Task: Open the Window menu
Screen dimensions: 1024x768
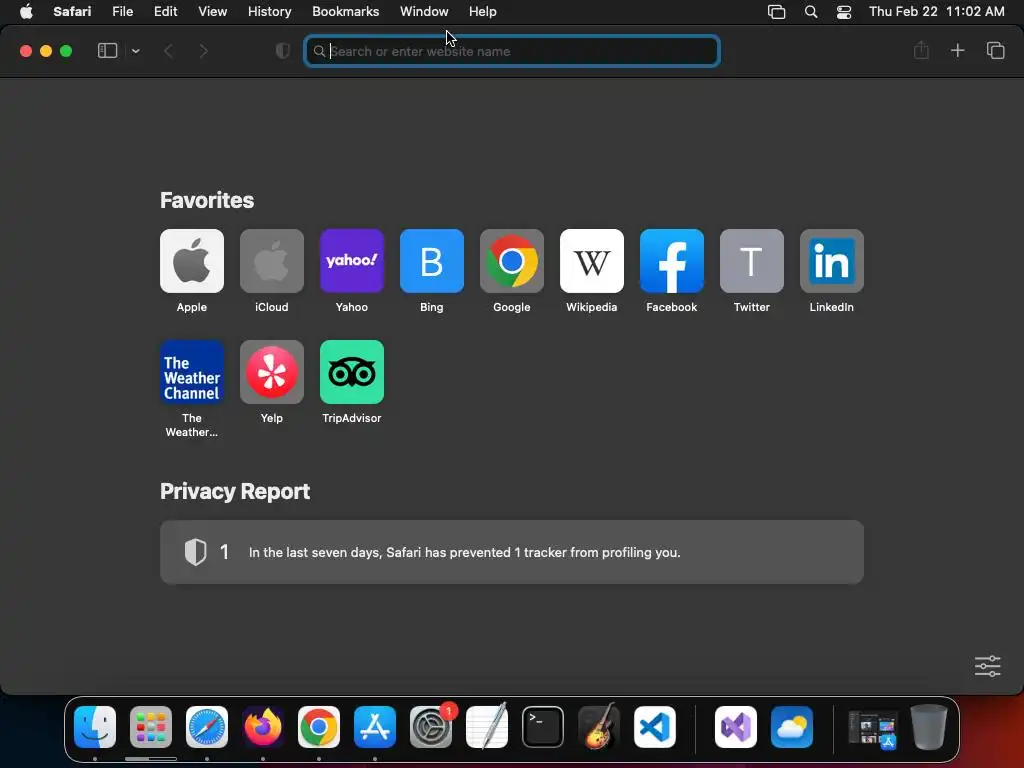Action: pos(424,12)
